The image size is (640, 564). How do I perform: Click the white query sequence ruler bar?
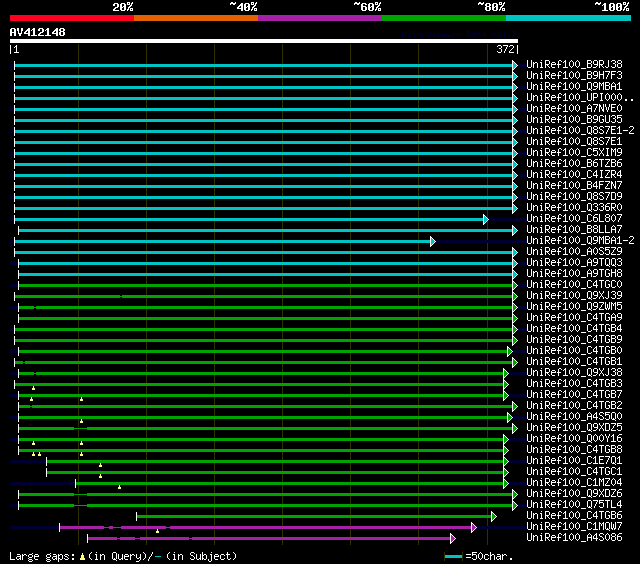(264, 42)
